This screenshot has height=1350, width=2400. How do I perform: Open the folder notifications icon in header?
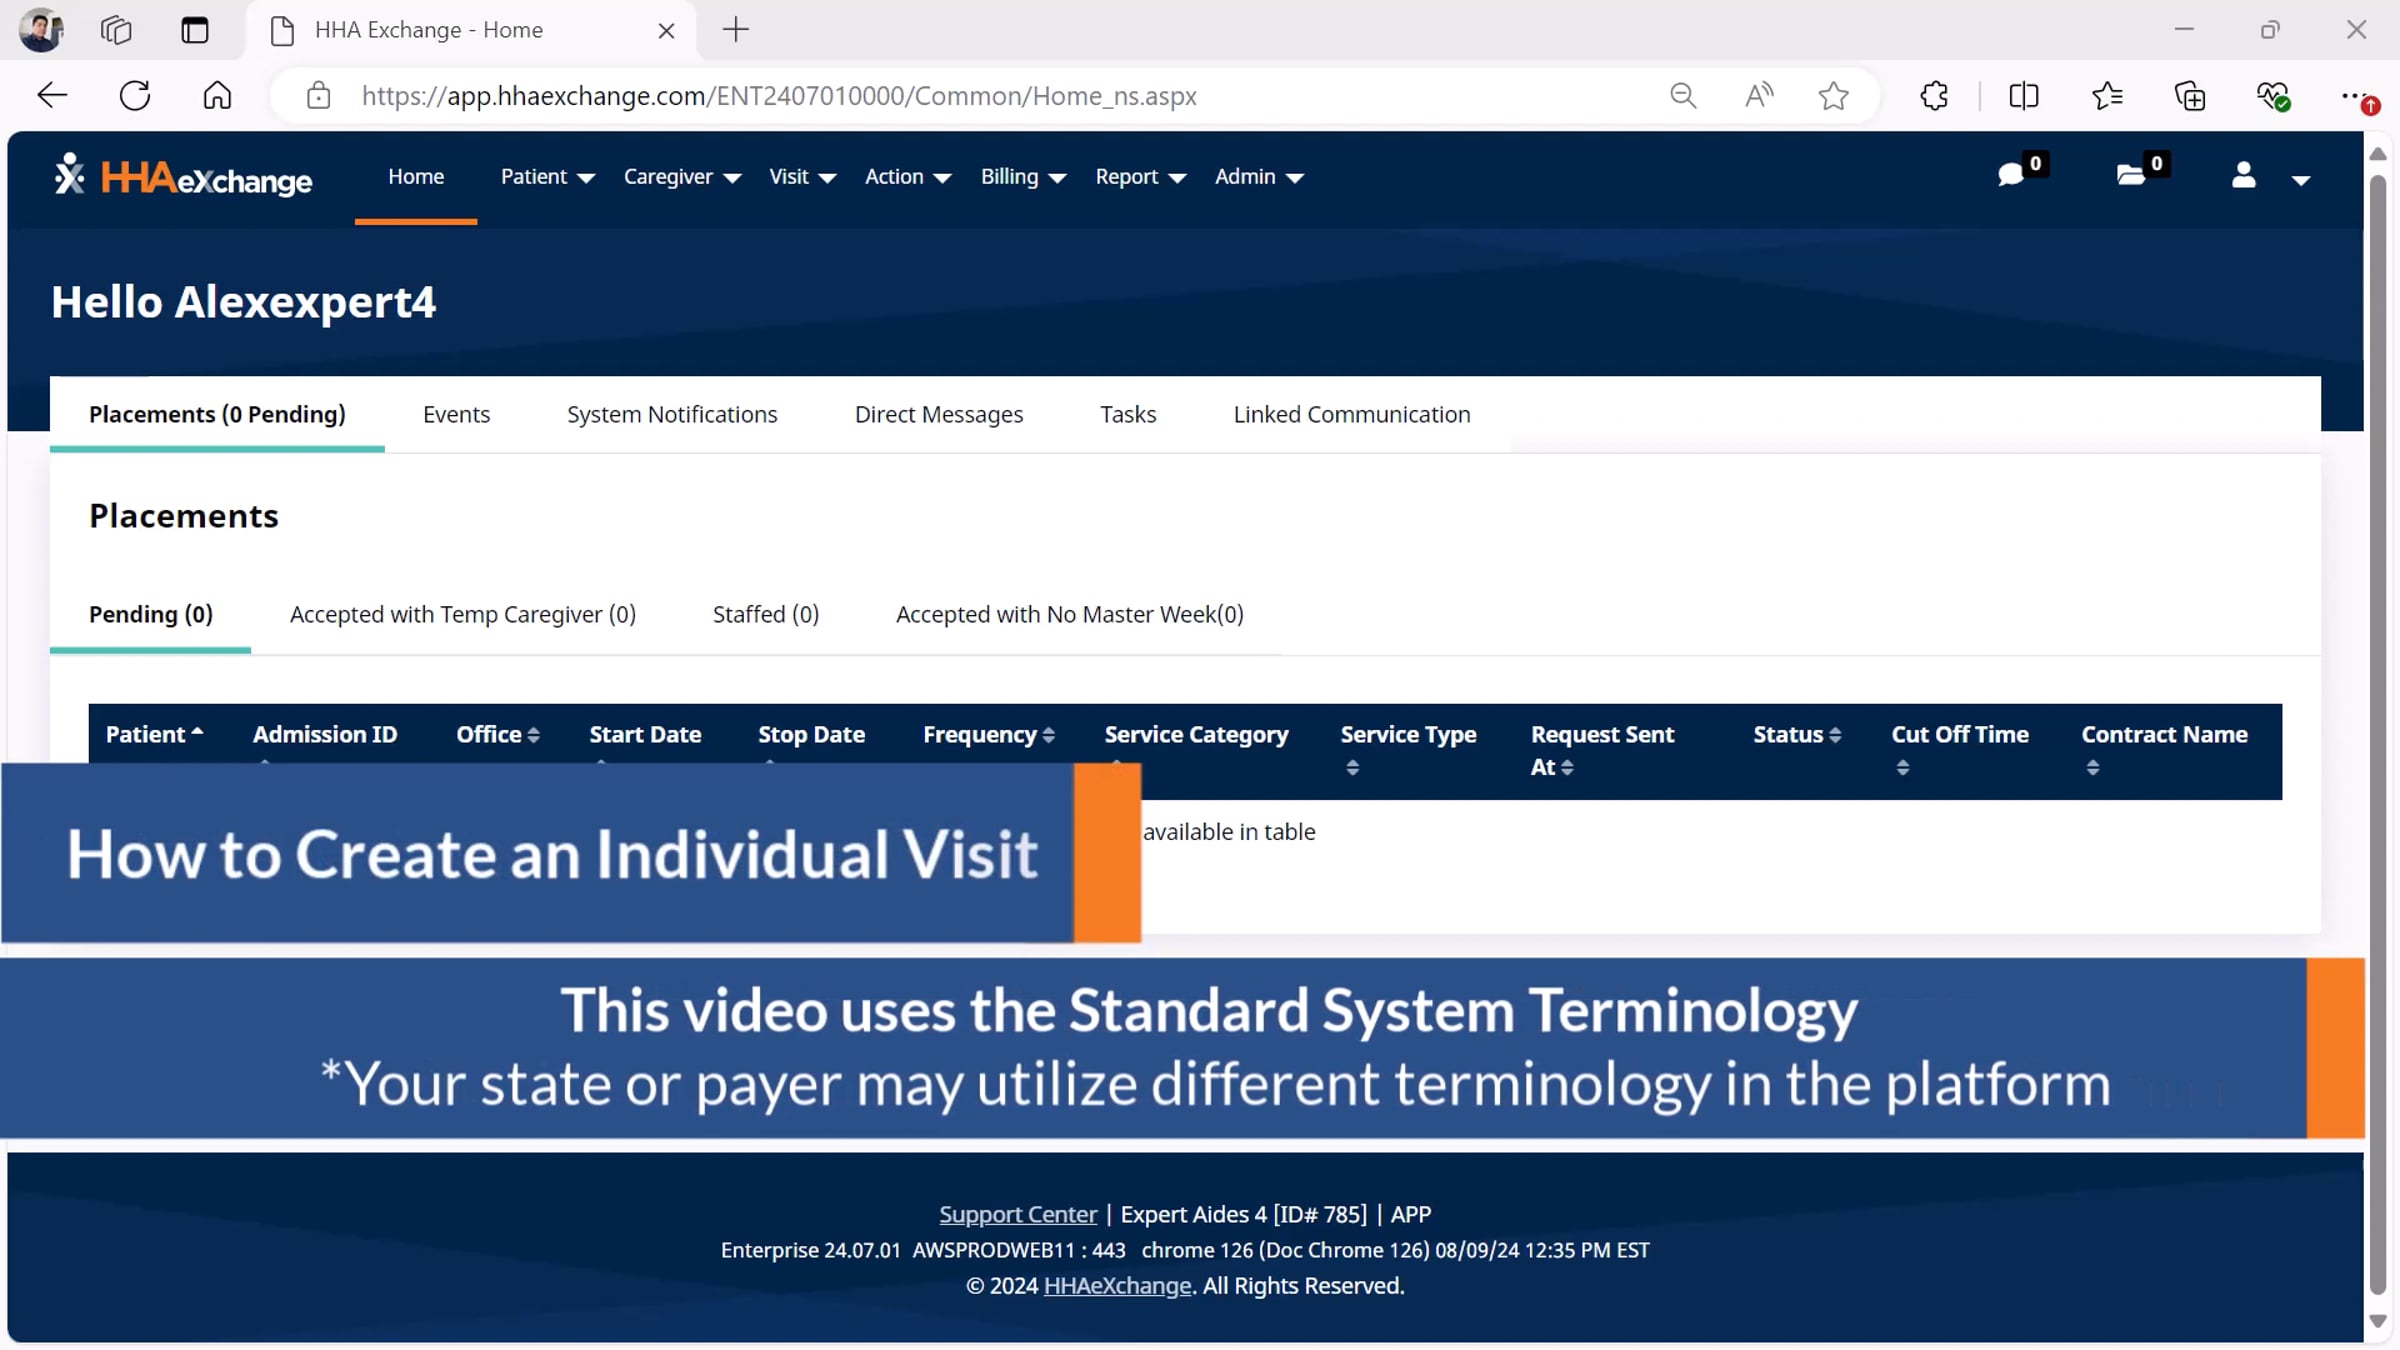[x=2131, y=176]
